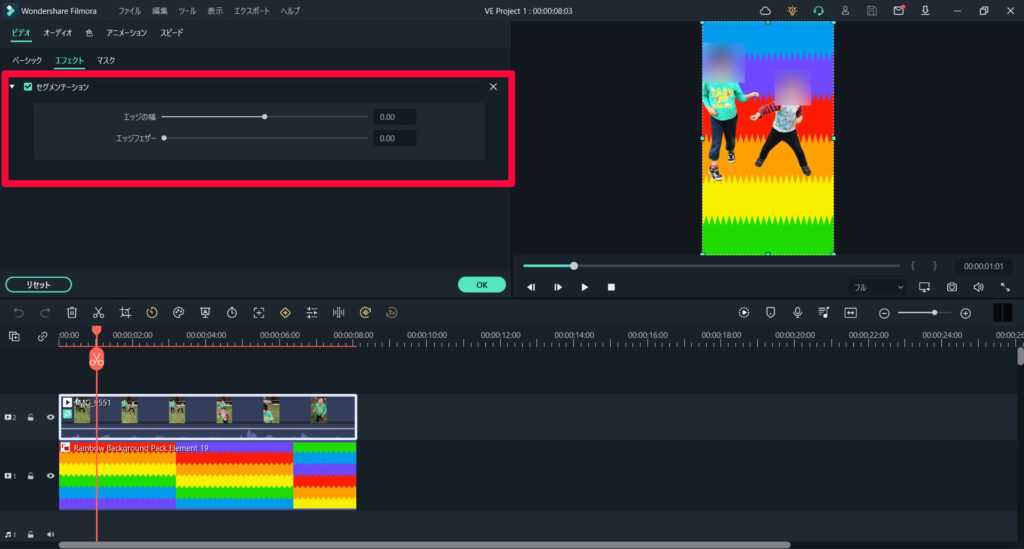The height and width of the screenshot is (549, 1024).
Task: Add a marker with the marker icon
Action: point(770,312)
